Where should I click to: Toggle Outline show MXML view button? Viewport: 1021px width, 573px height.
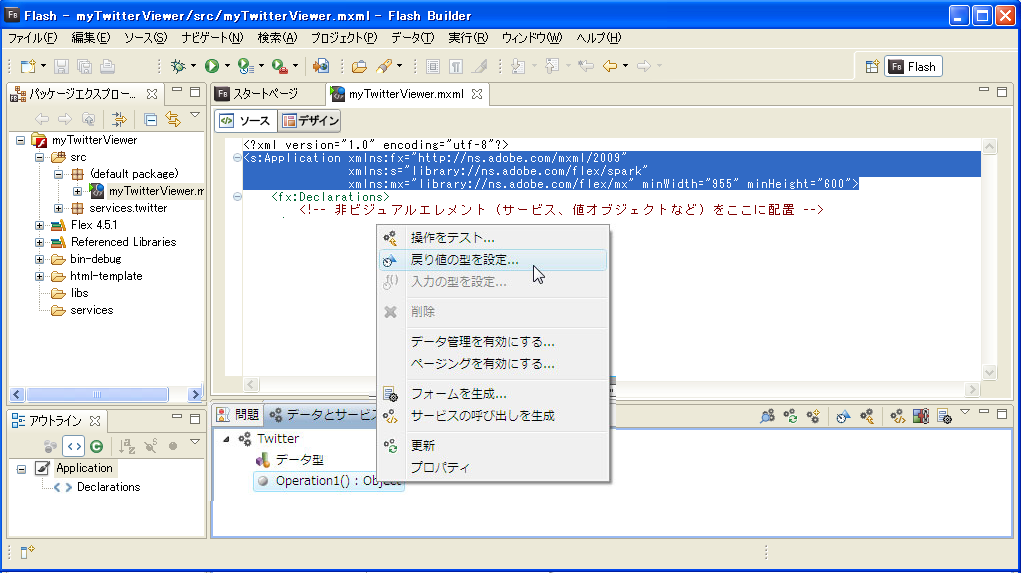tap(74, 447)
